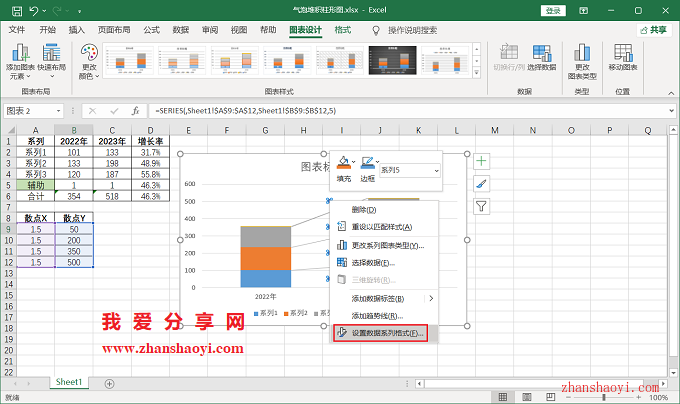
Task: Select row header 12
Action: click(x=9, y=262)
